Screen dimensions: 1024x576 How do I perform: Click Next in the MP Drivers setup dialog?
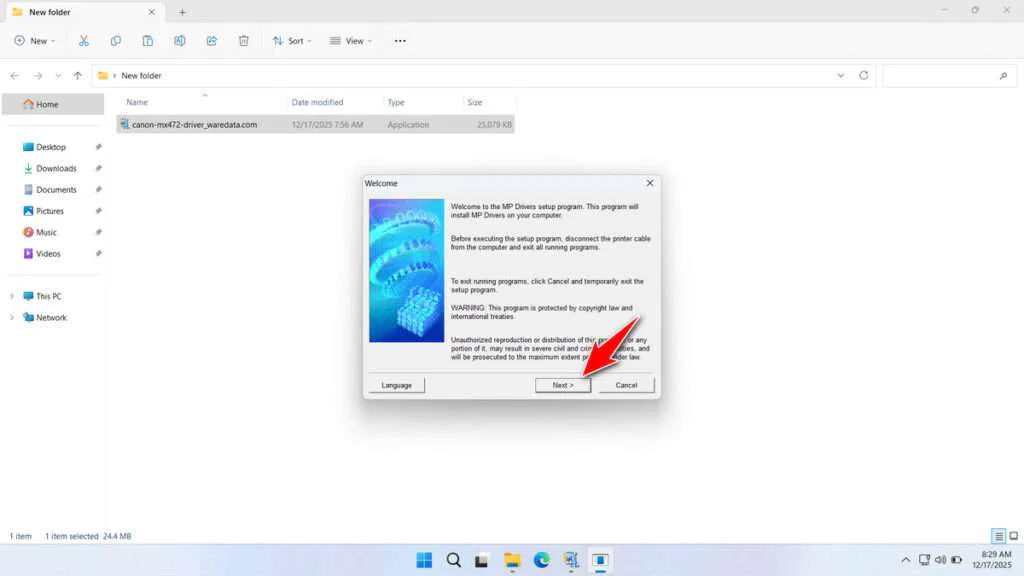[x=562, y=385]
